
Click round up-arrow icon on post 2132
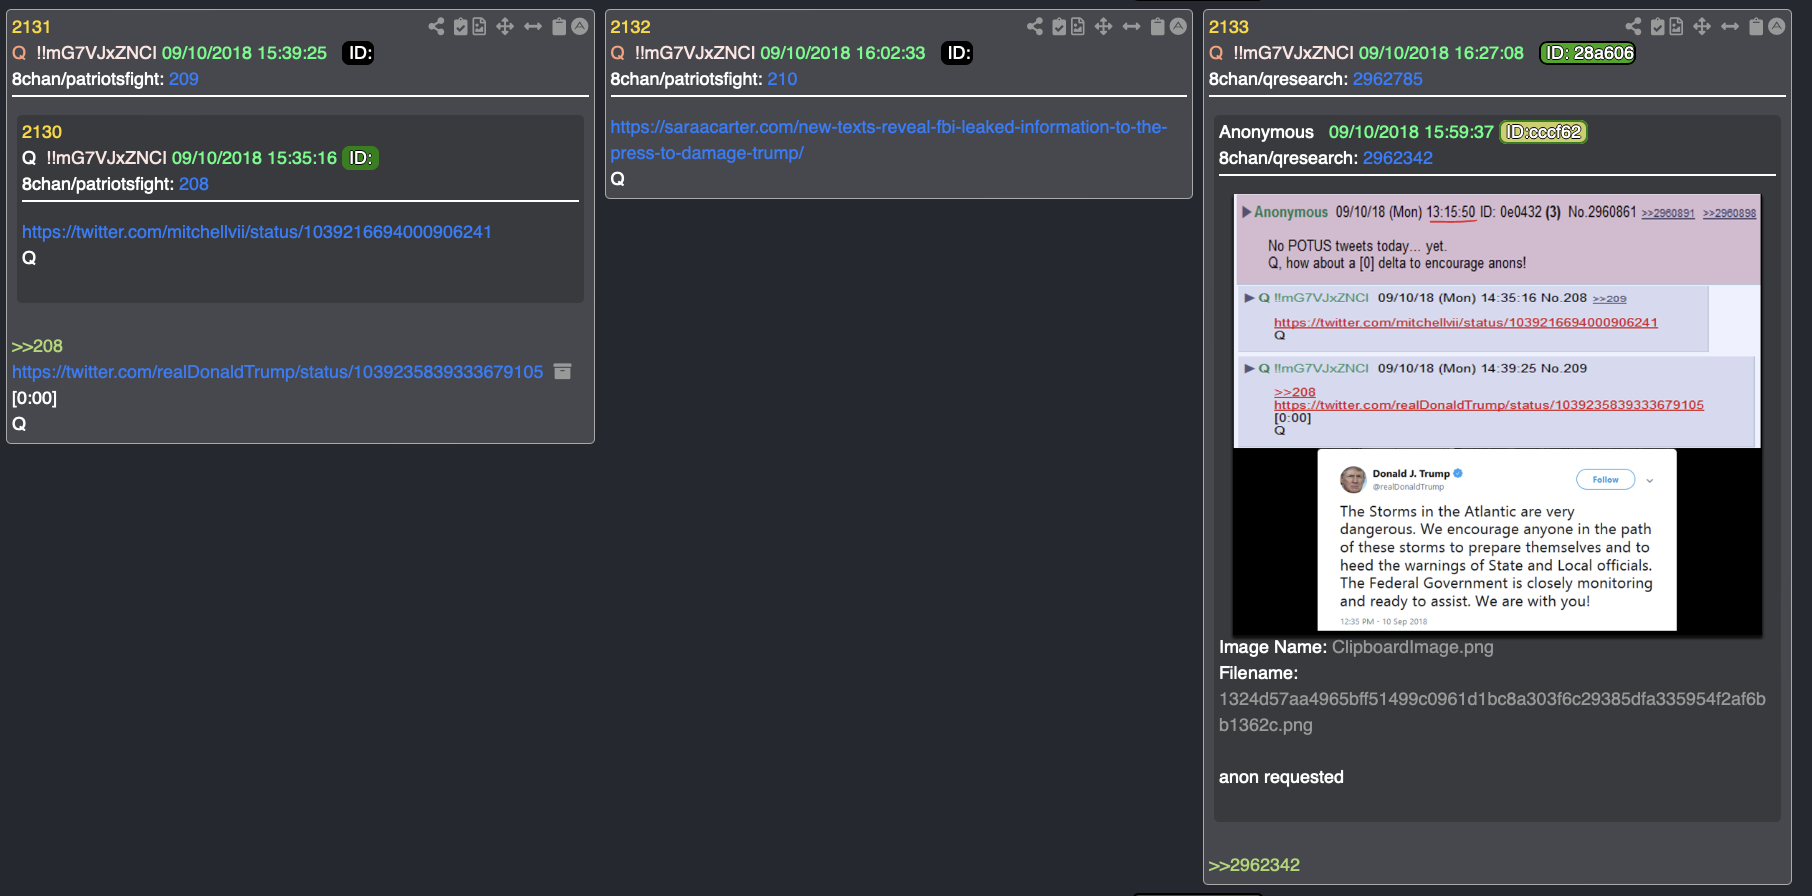coord(1178,27)
